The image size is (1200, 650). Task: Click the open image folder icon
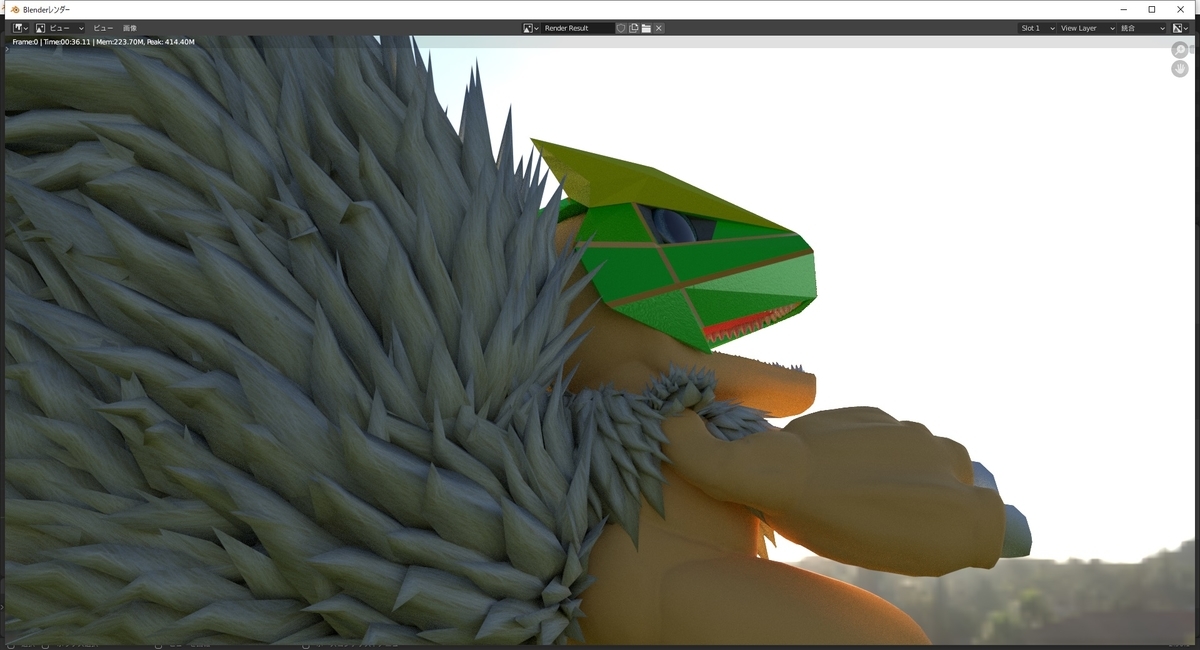point(646,28)
